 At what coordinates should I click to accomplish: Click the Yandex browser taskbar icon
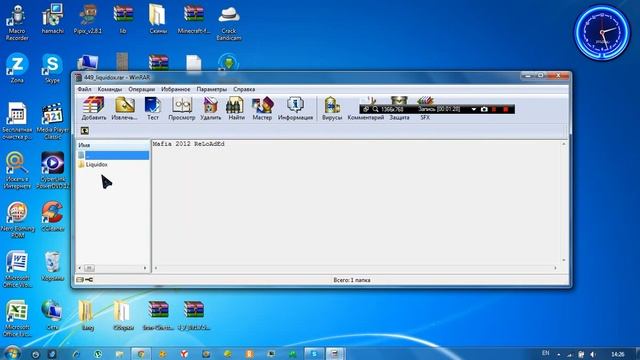184,354
